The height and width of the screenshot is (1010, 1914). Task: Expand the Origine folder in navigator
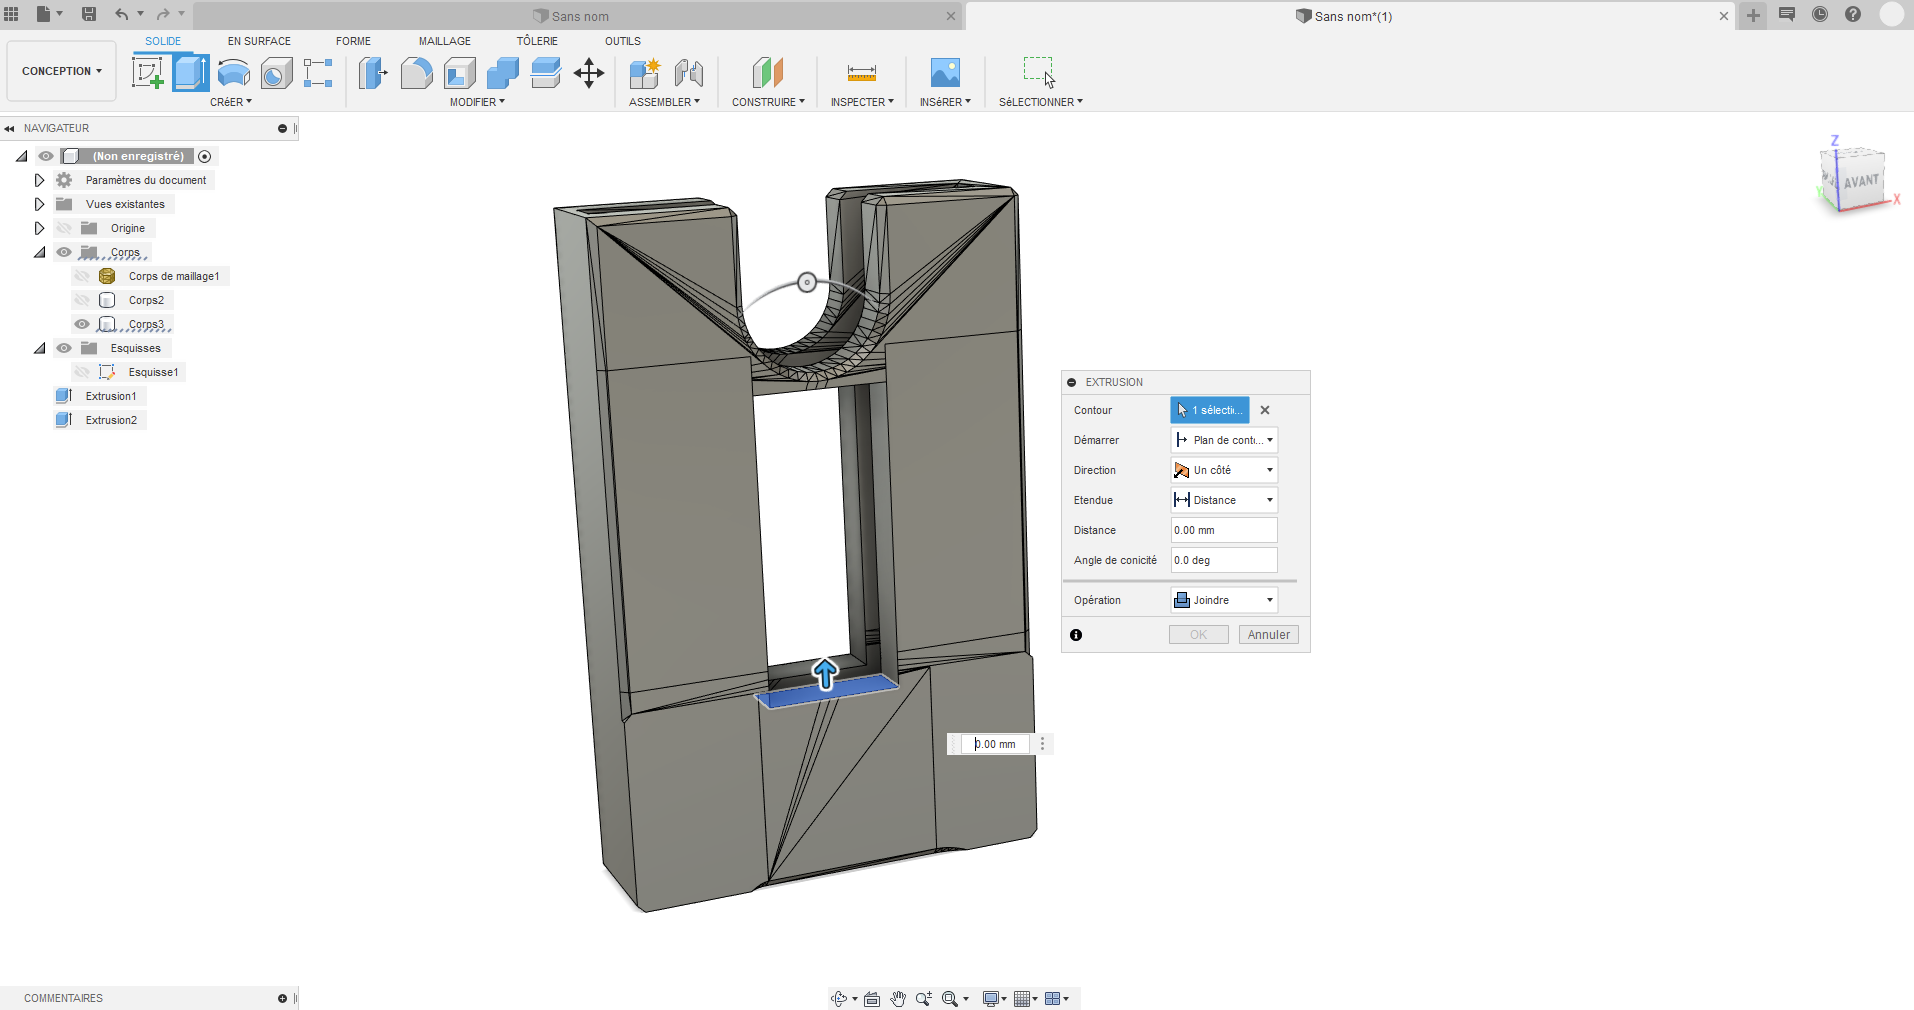click(x=39, y=228)
